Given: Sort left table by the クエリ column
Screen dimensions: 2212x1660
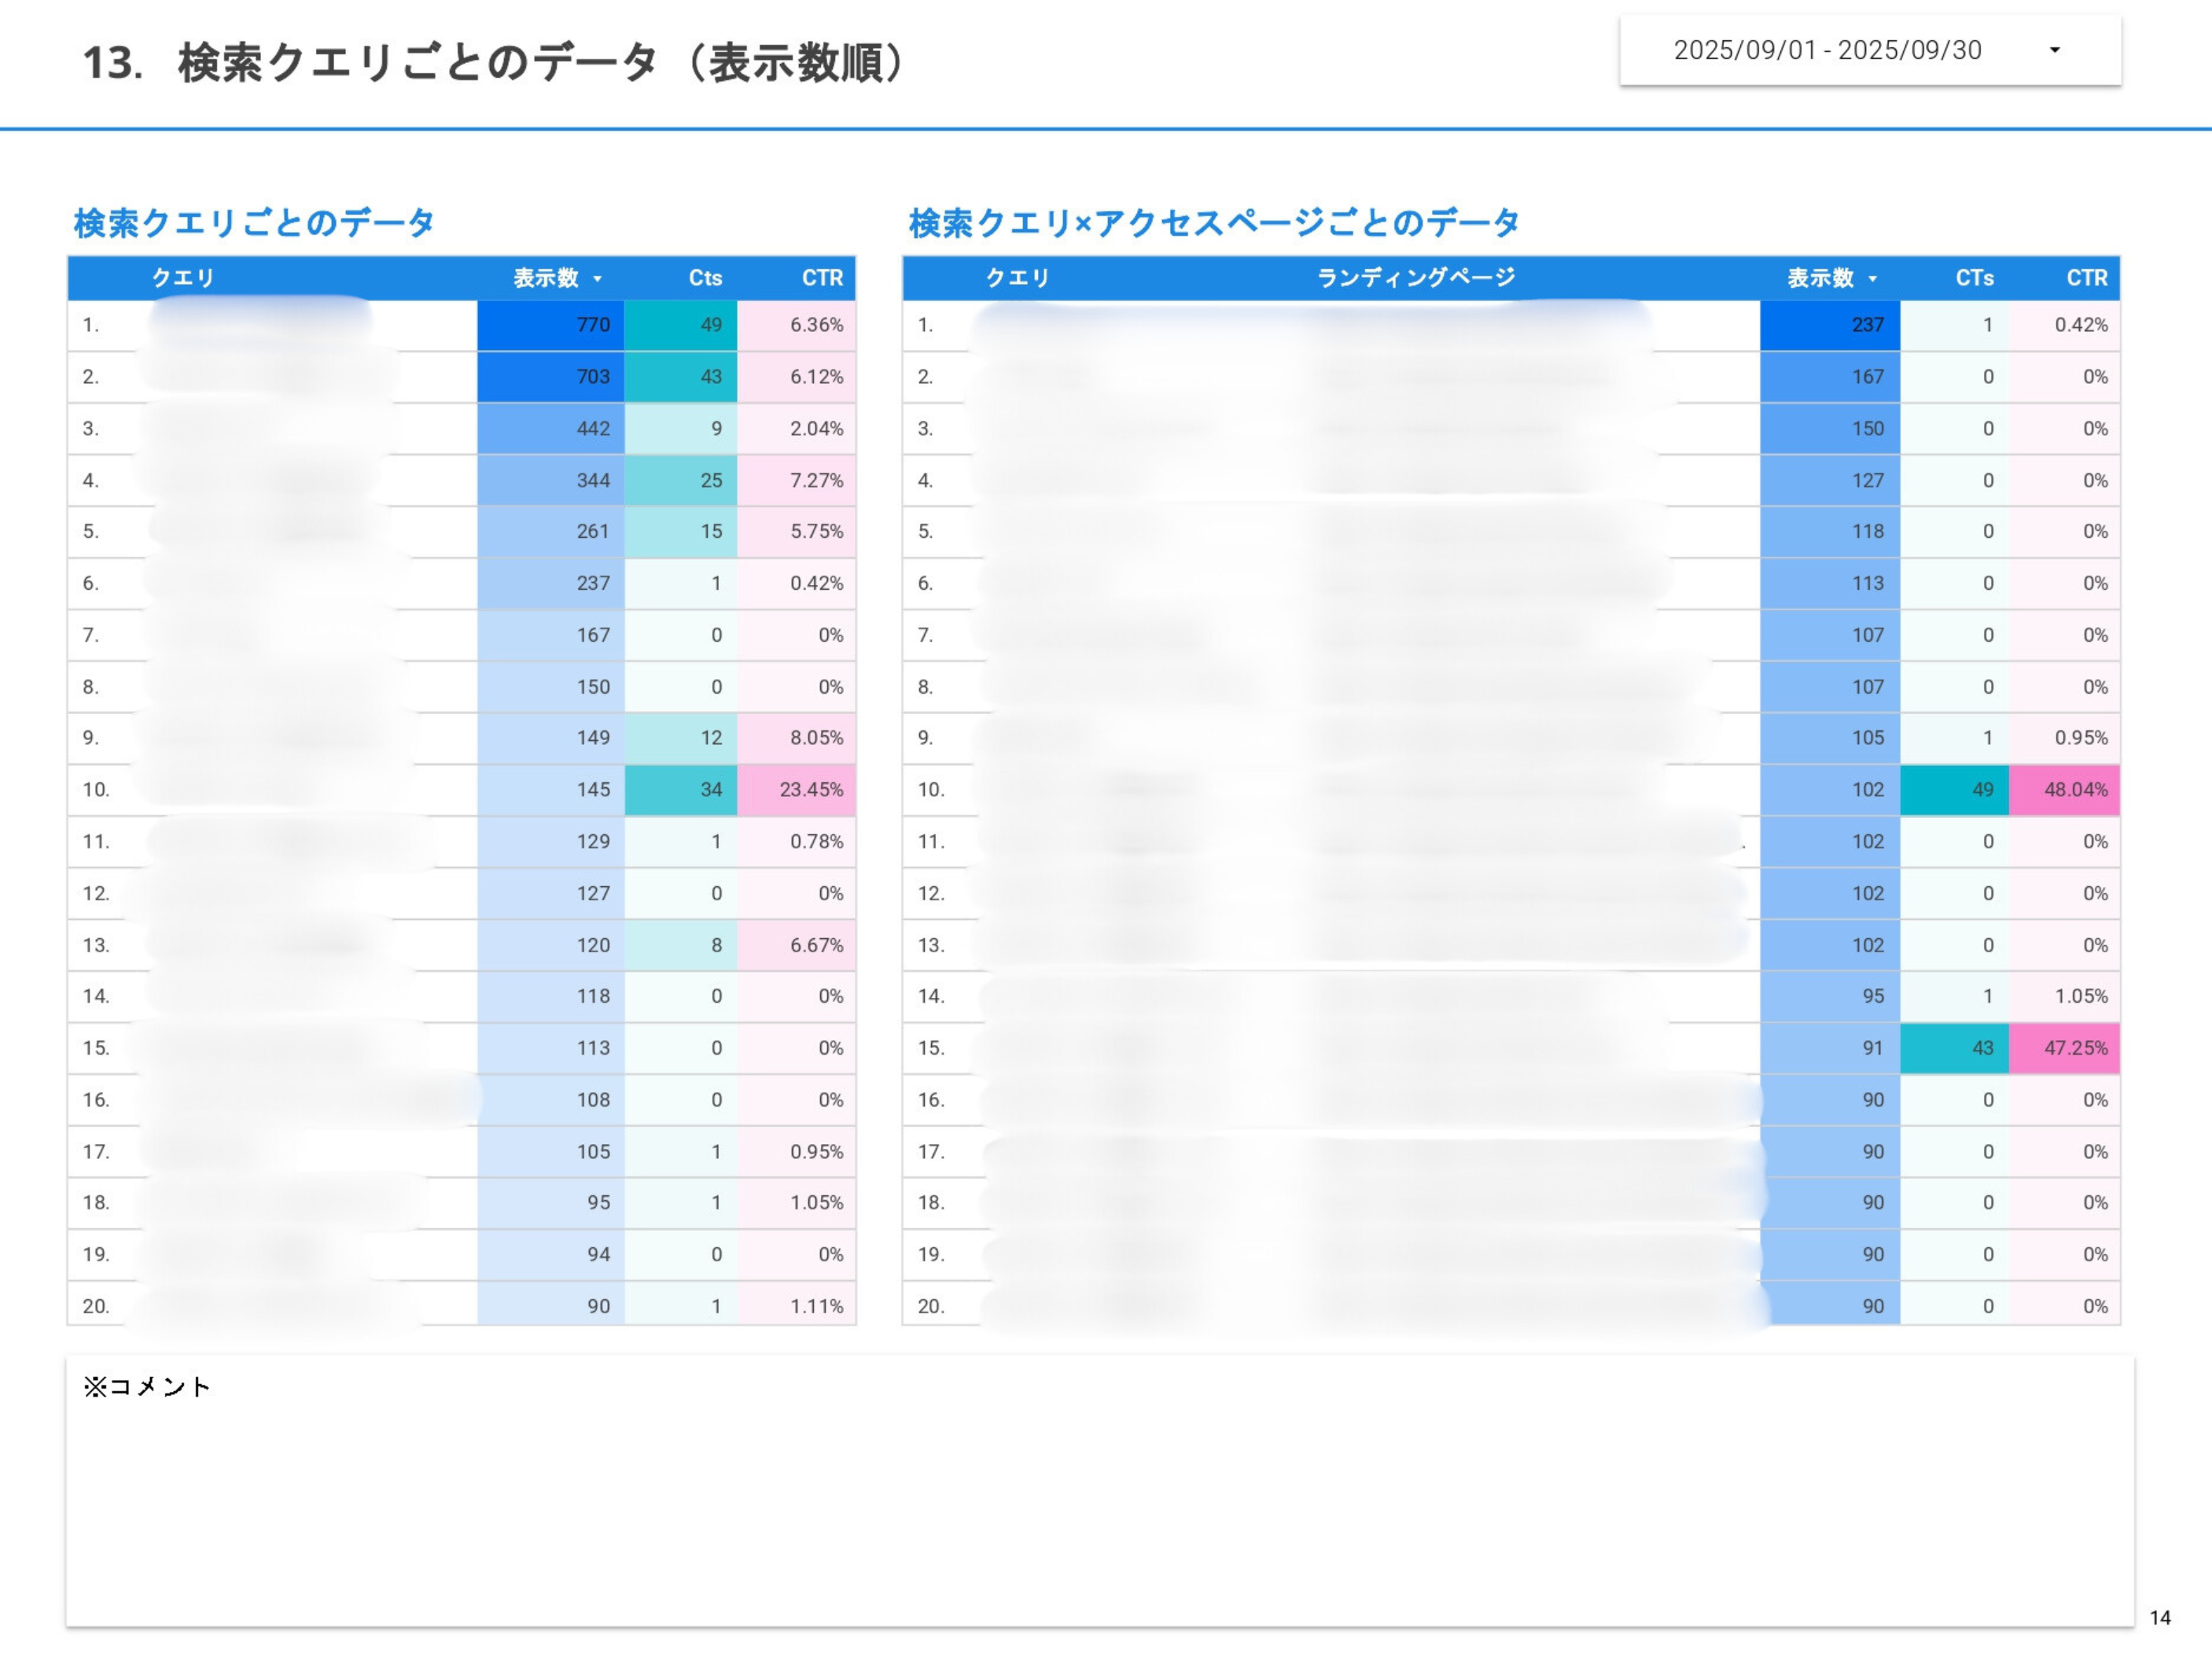Looking at the screenshot, I should [183, 279].
